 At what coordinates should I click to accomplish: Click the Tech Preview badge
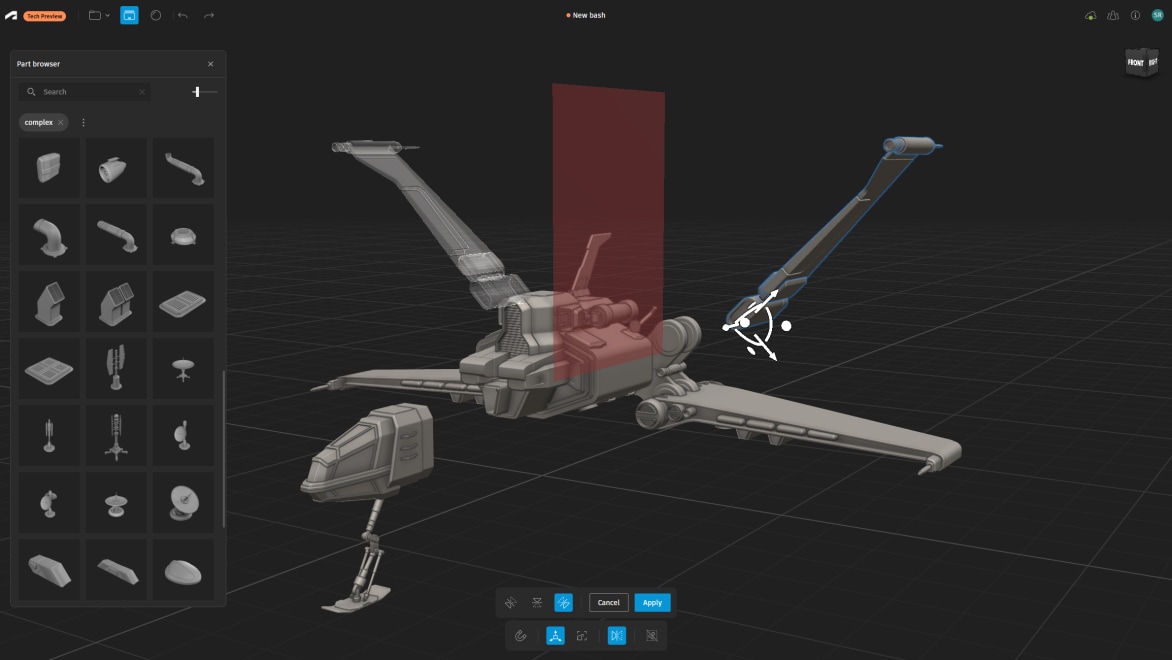[44, 16]
